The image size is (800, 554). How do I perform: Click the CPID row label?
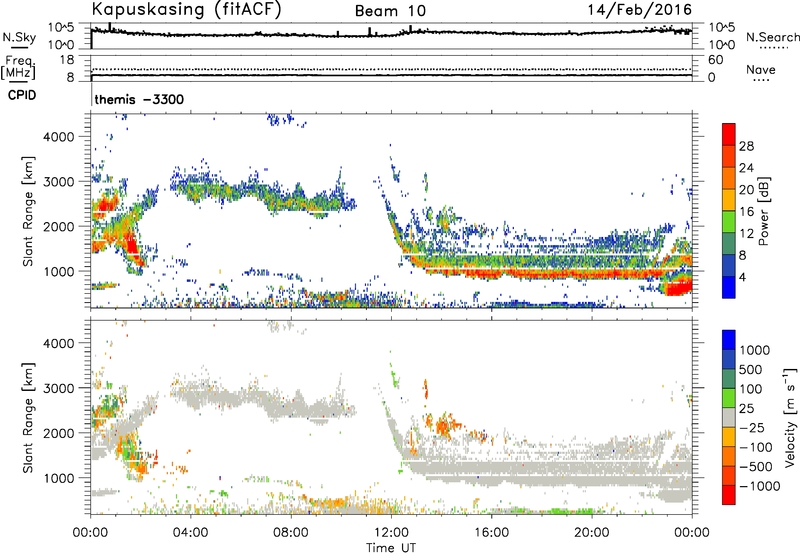22,95
